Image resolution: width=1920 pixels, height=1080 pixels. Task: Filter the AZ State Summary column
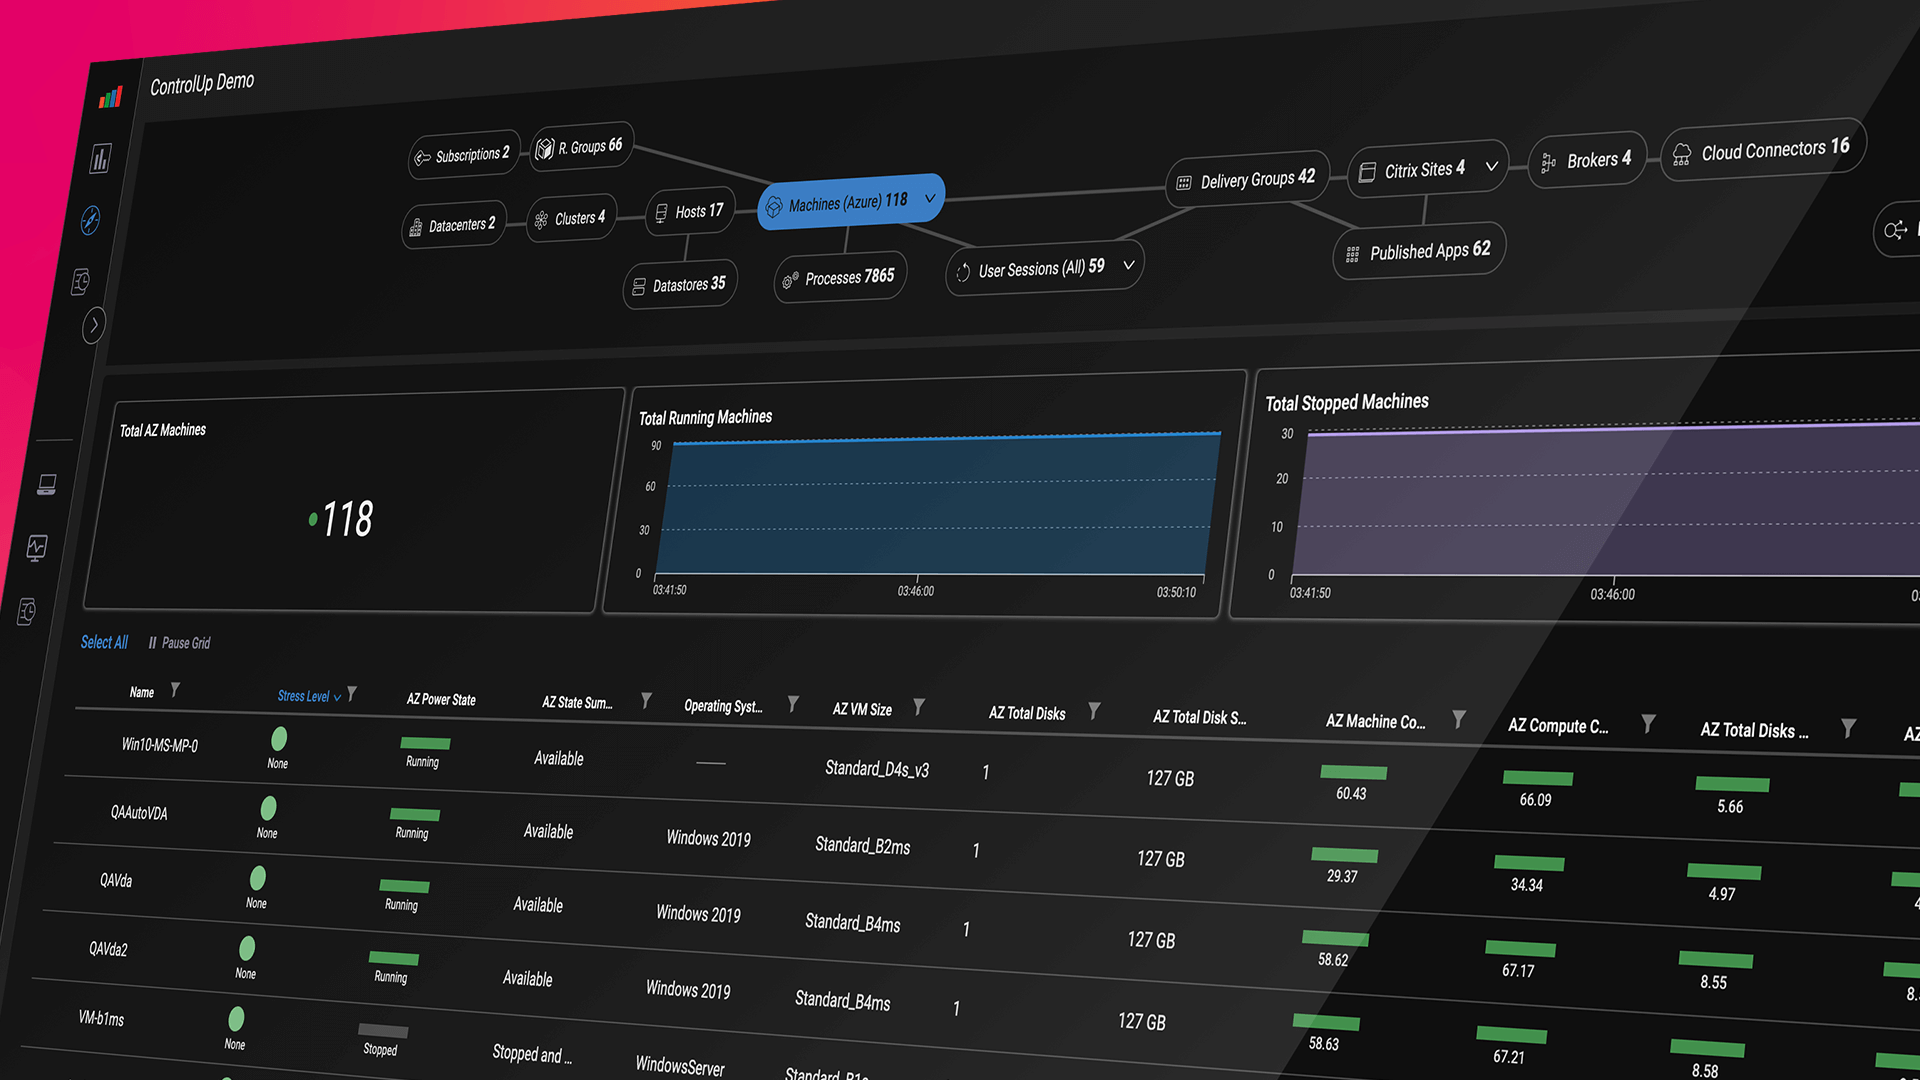pos(646,701)
